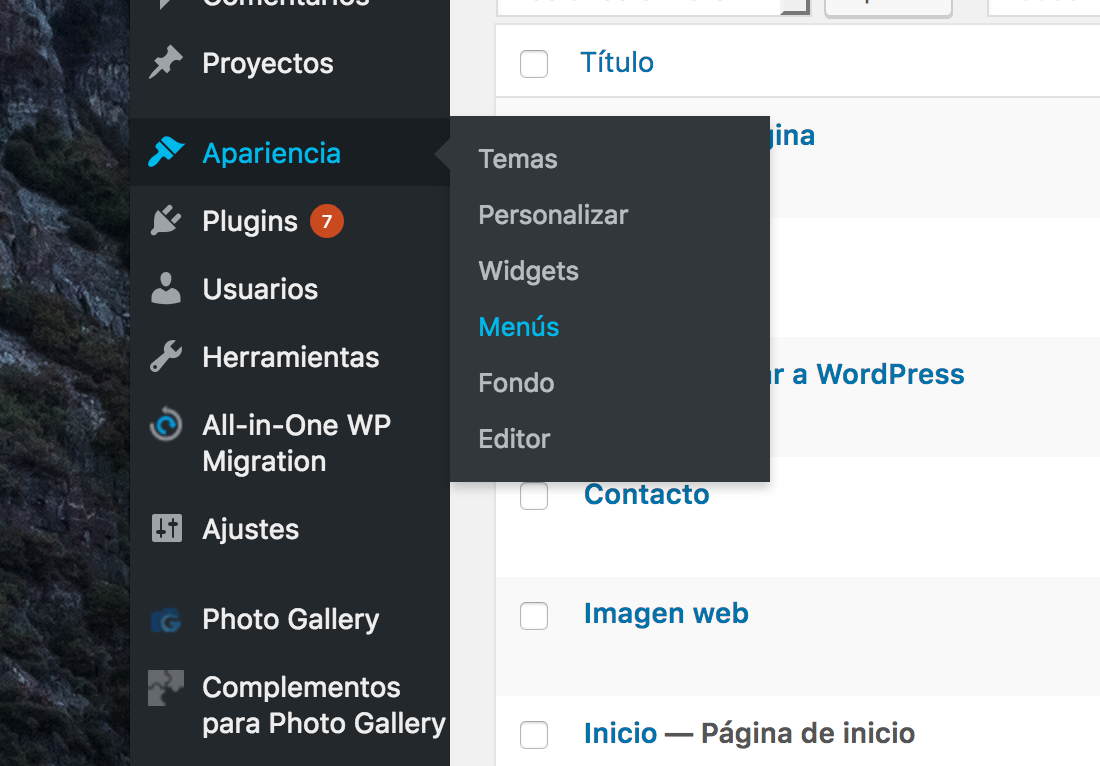The height and width of the screenshot is (766, 1100).
Task: Click the Photo Gallery icon
Action: (166, 620)
